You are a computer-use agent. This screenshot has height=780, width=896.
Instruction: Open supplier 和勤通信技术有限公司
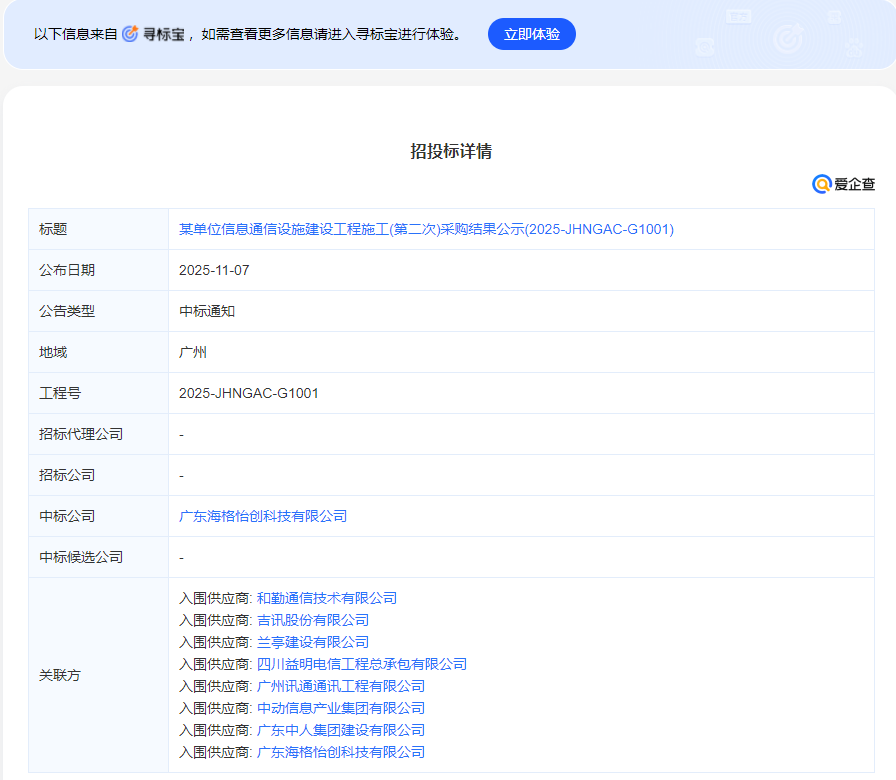(x=327, y=598)
